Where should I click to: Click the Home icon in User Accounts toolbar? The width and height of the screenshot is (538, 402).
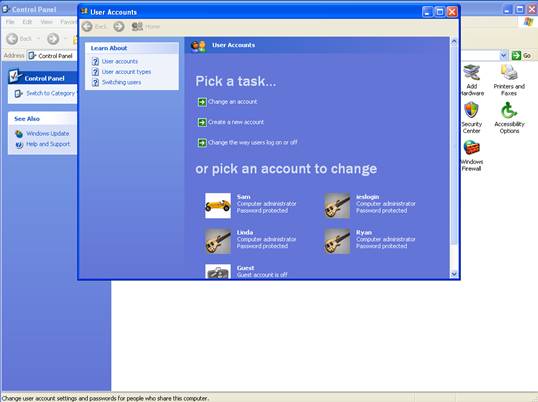pos(137,26)
